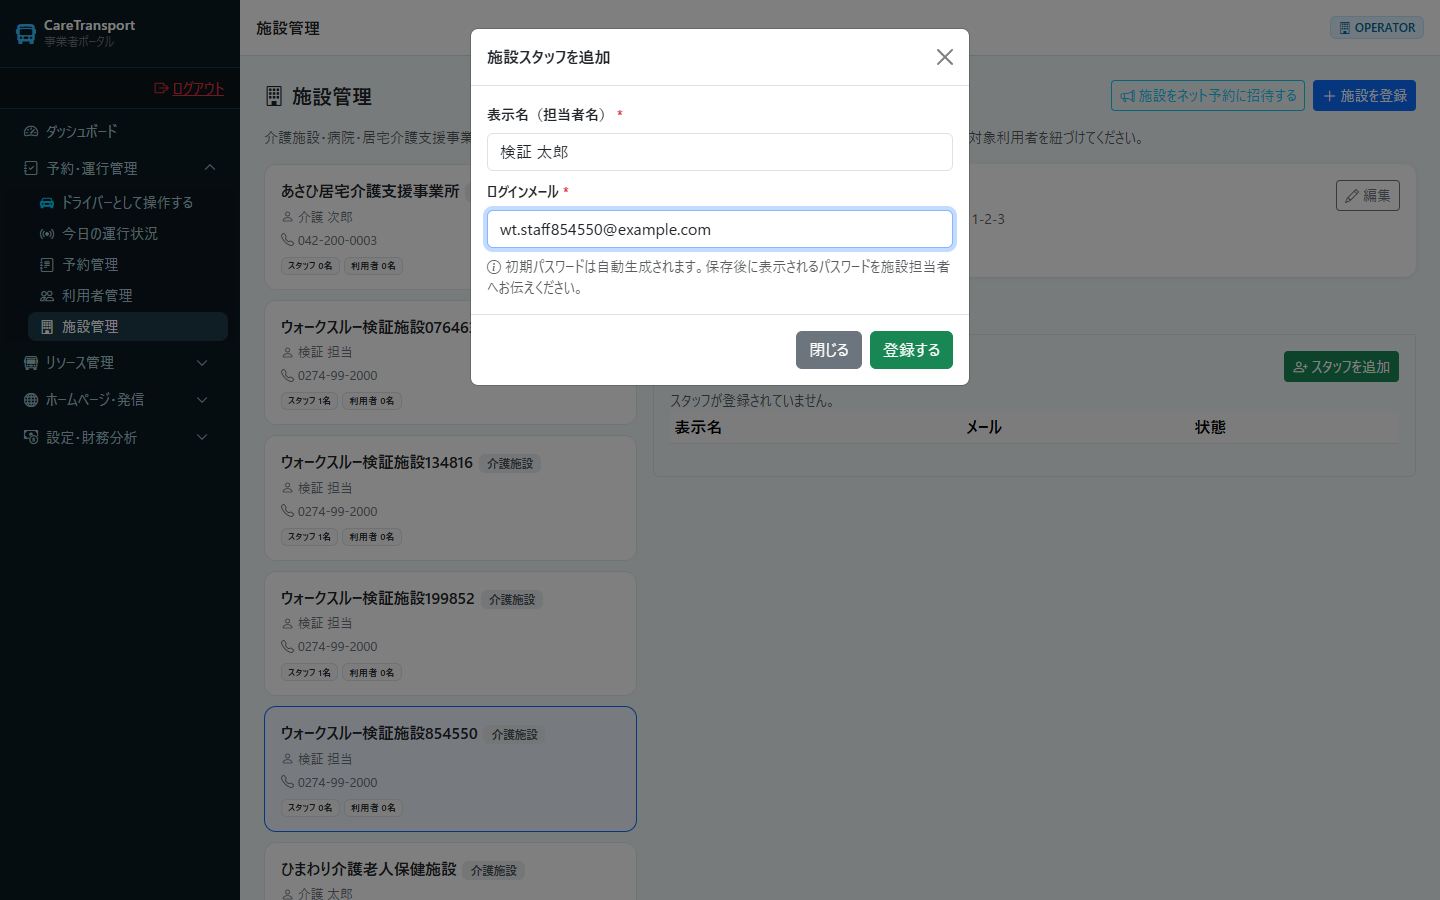Click the 閉じる button in the dialog

tap(829, 350)
